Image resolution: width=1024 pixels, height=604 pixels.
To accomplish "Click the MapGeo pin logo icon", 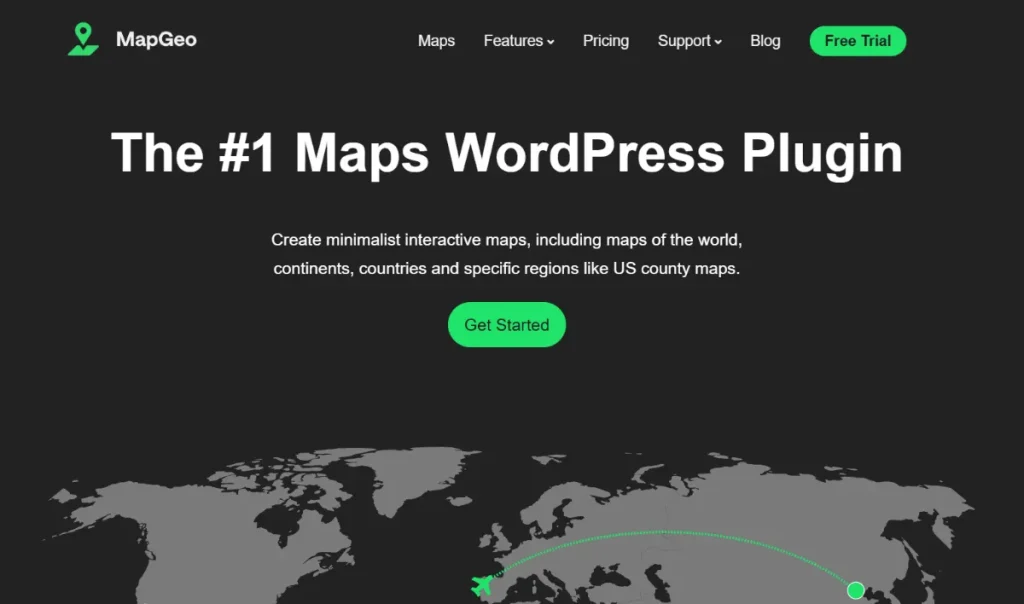I will pyautogui.click(x=83, y=39).
